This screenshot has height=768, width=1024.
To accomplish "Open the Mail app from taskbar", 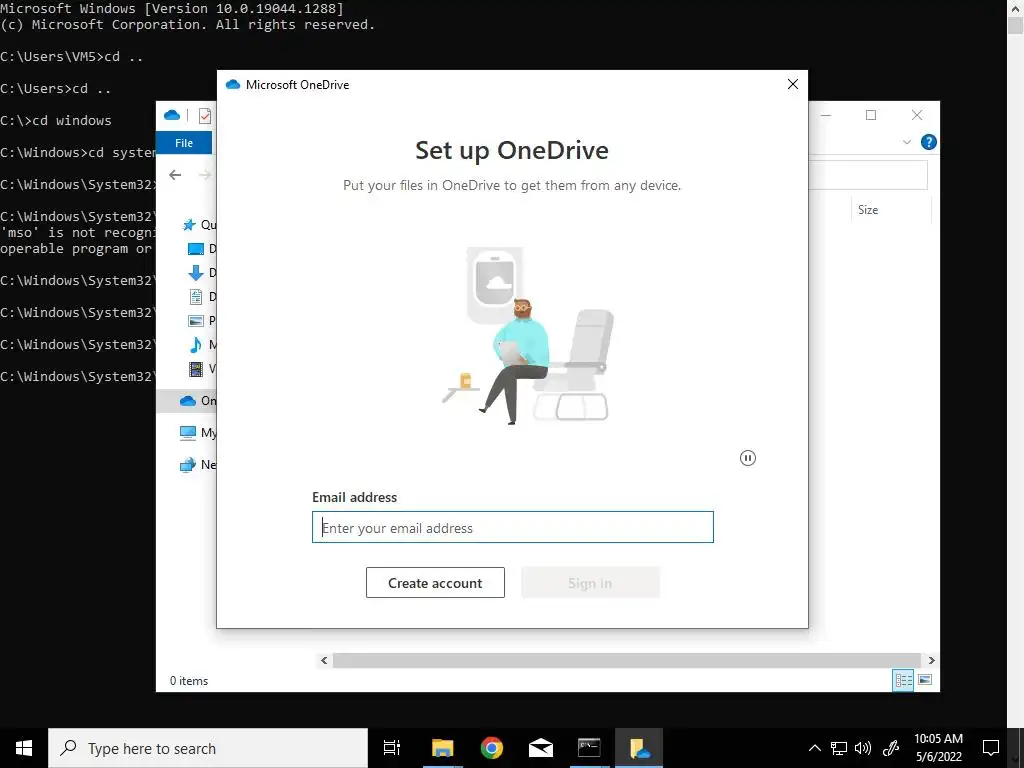I will tap(541, 748).
